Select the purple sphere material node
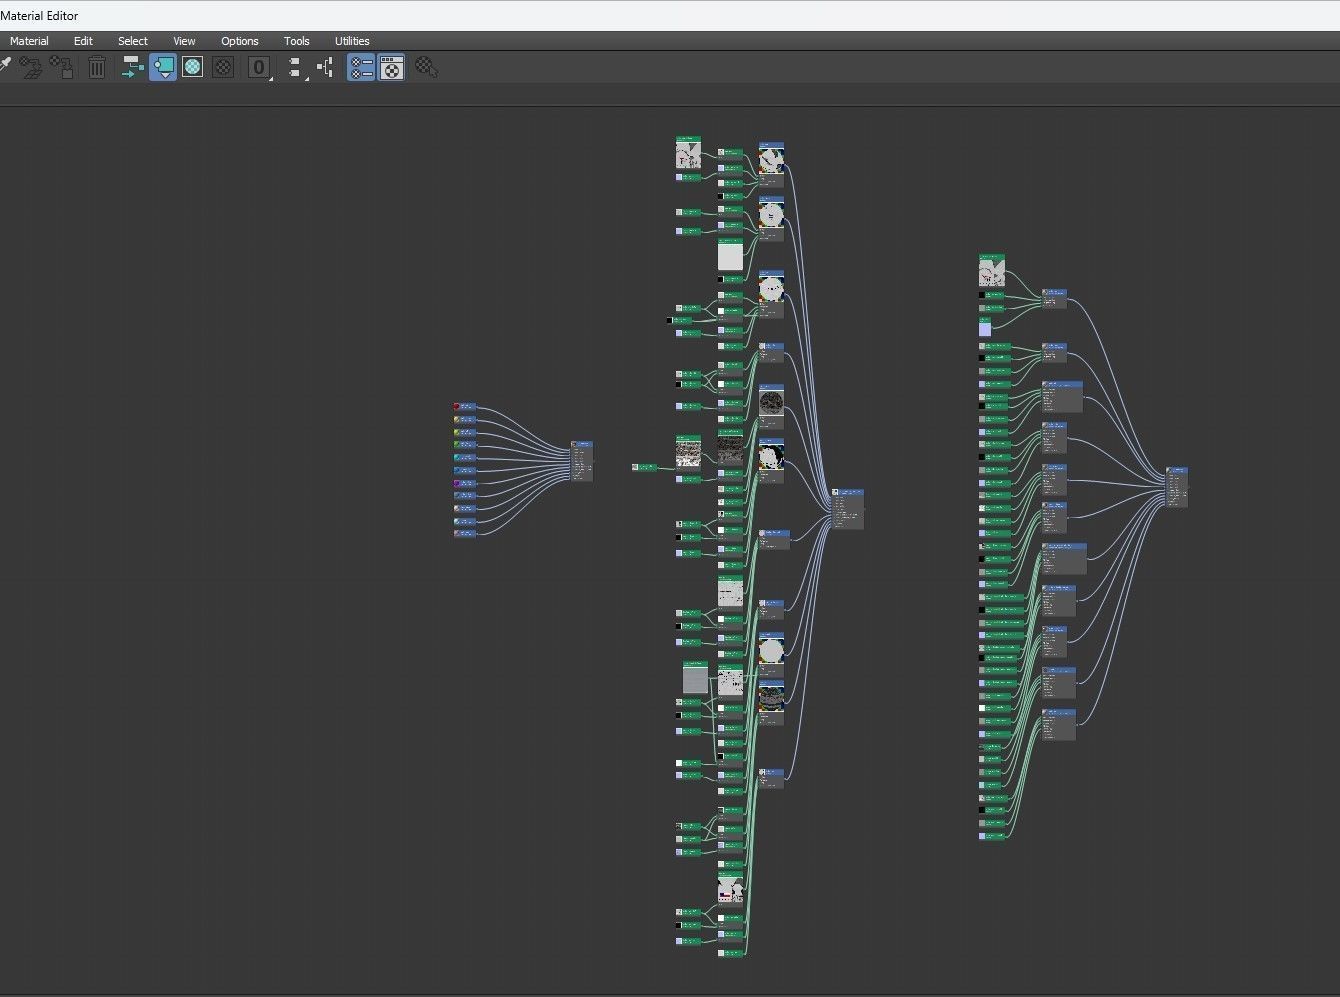This screenshot has width=1340, height=997. [x=465, y=483]
